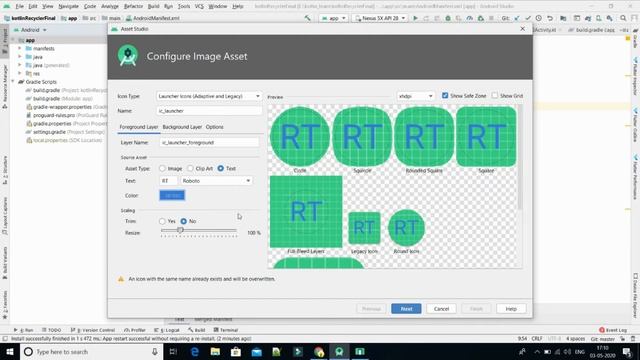Click the Name input field
The height and width of the screenshot is (360, 640).
coord(209,111)
